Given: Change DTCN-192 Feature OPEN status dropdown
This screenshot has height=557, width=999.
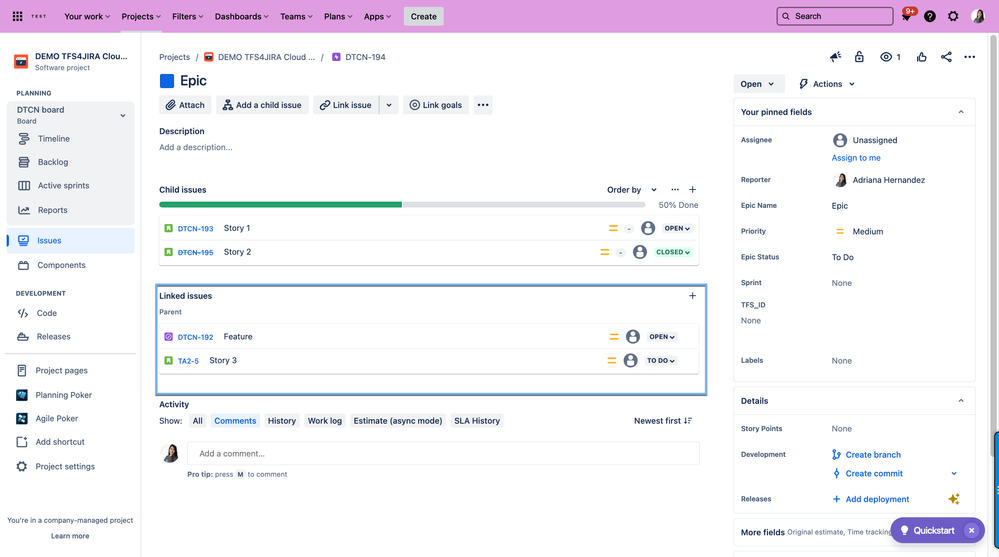Looking at the screenshot, I should point(662,336).
